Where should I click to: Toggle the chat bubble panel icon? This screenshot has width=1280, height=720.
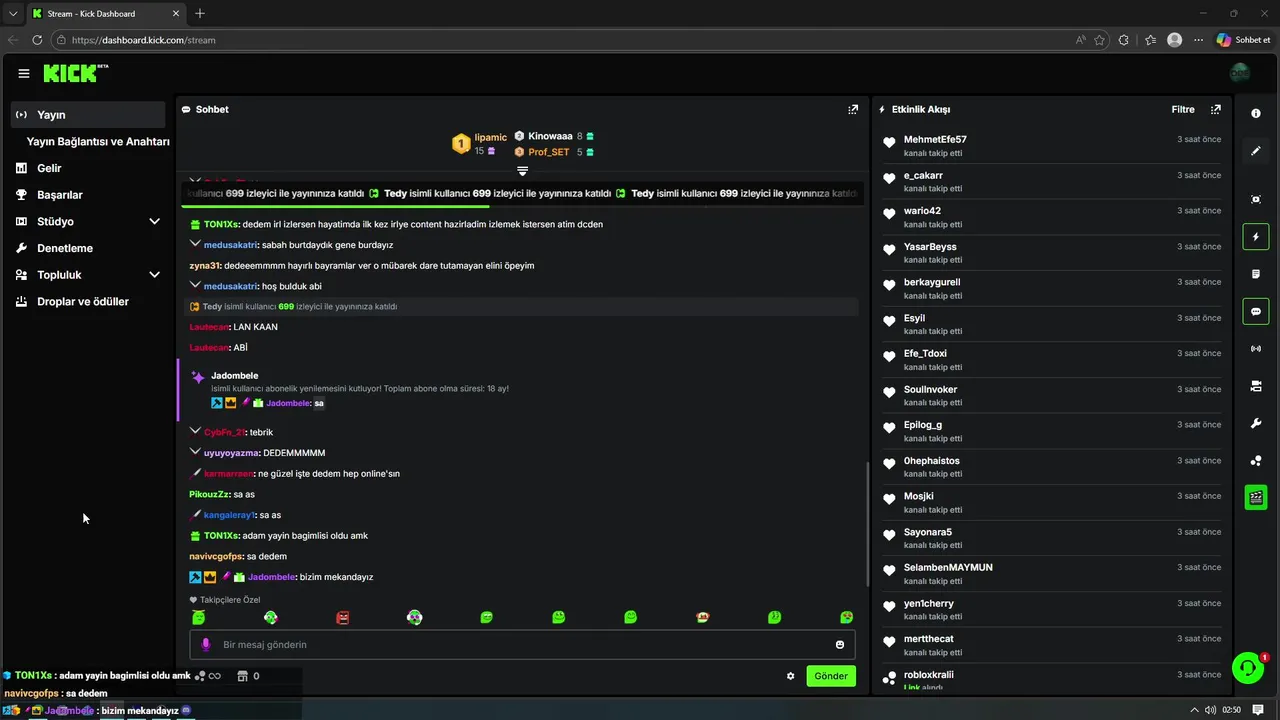click(x=1256, y=312)
